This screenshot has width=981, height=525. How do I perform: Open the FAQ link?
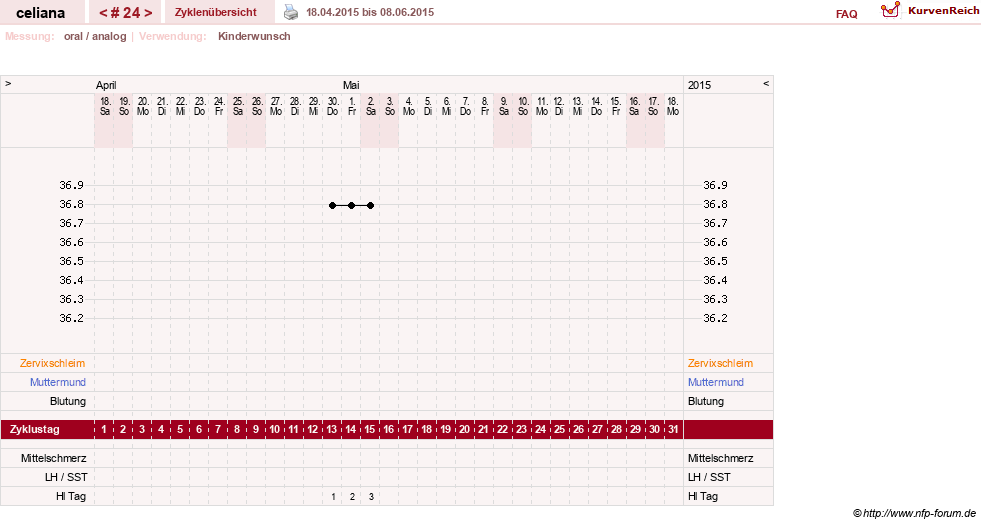[846, 14]
